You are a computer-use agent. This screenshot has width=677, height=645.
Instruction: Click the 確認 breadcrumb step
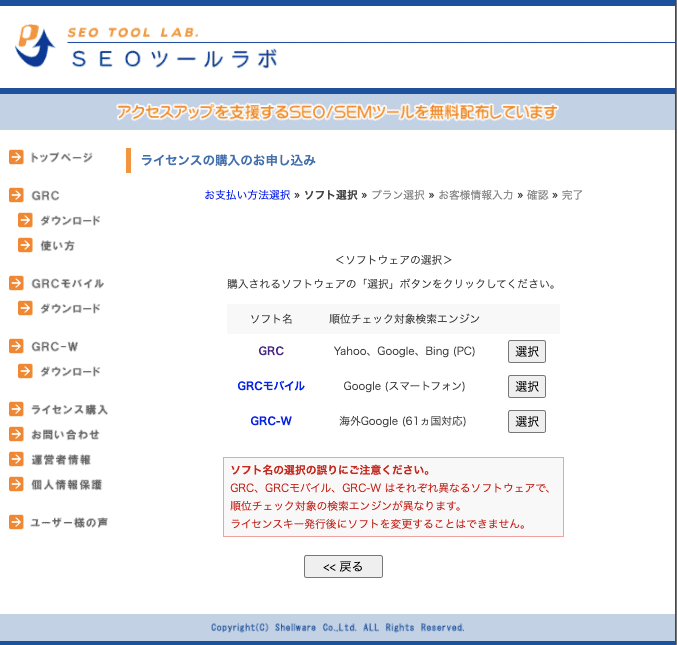coord(538,195)
